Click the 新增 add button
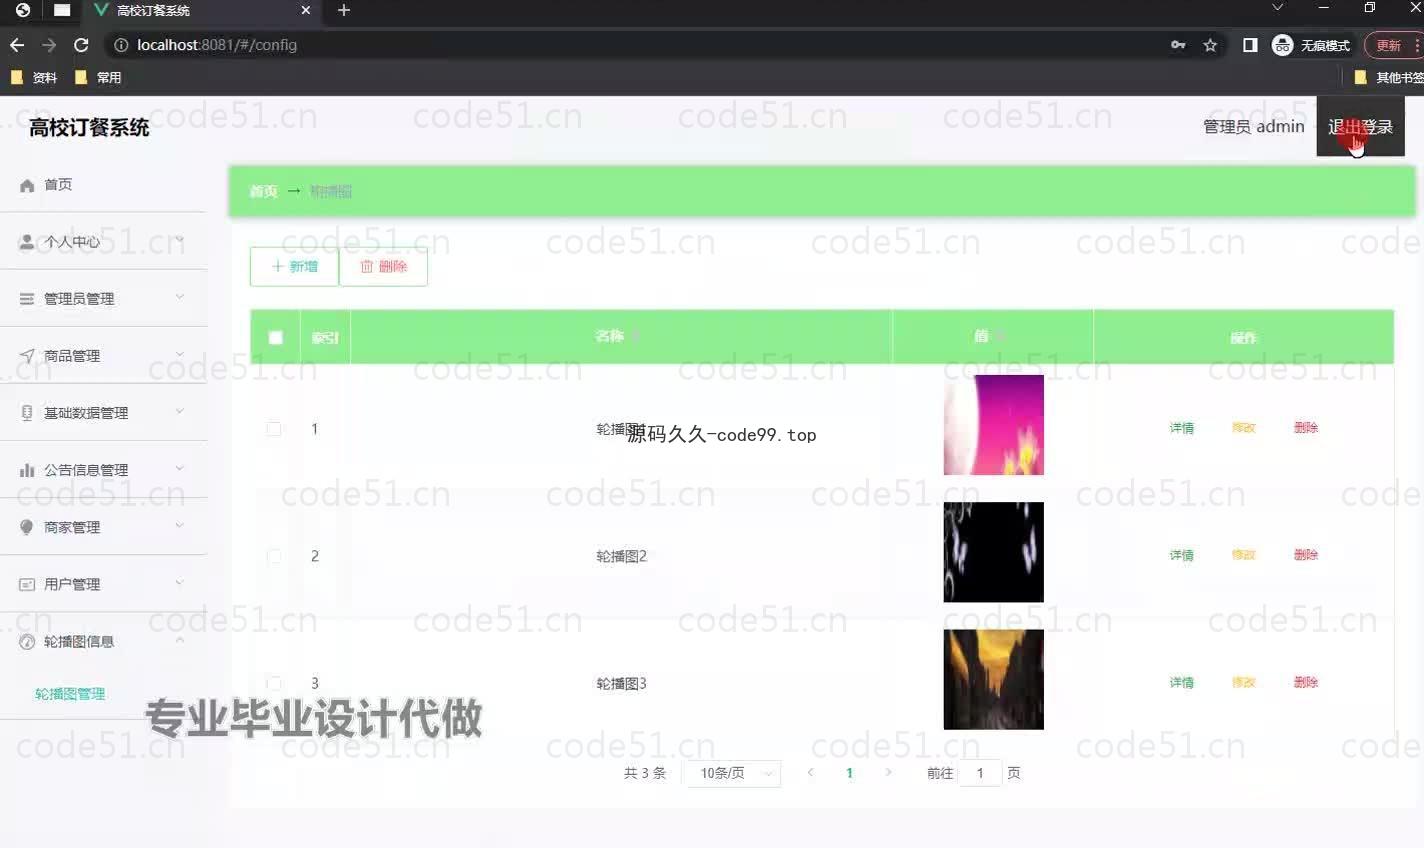 (294, 267)
